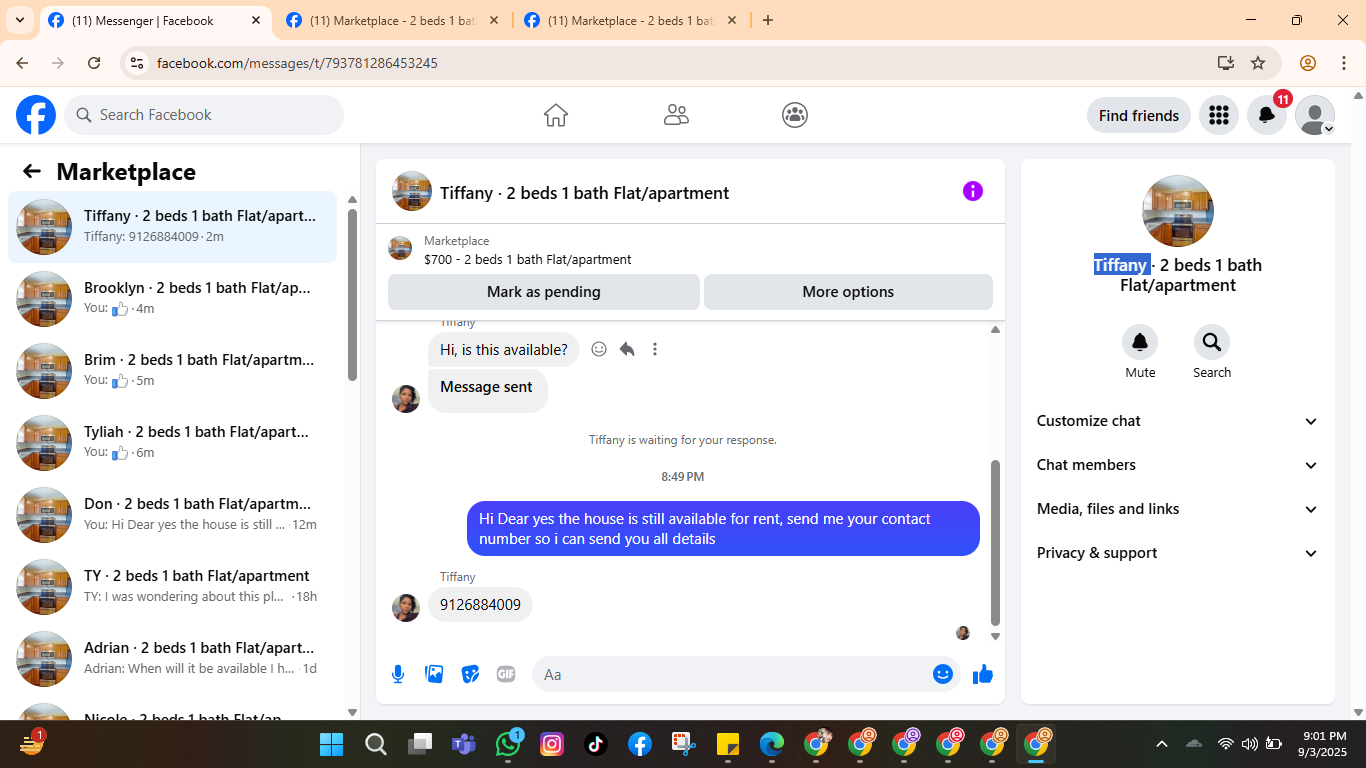Expand the Chat members section
Image resolution: width=1366 pixels, height=768 pixels.
pyautogui.click(x=1177, y=465)
